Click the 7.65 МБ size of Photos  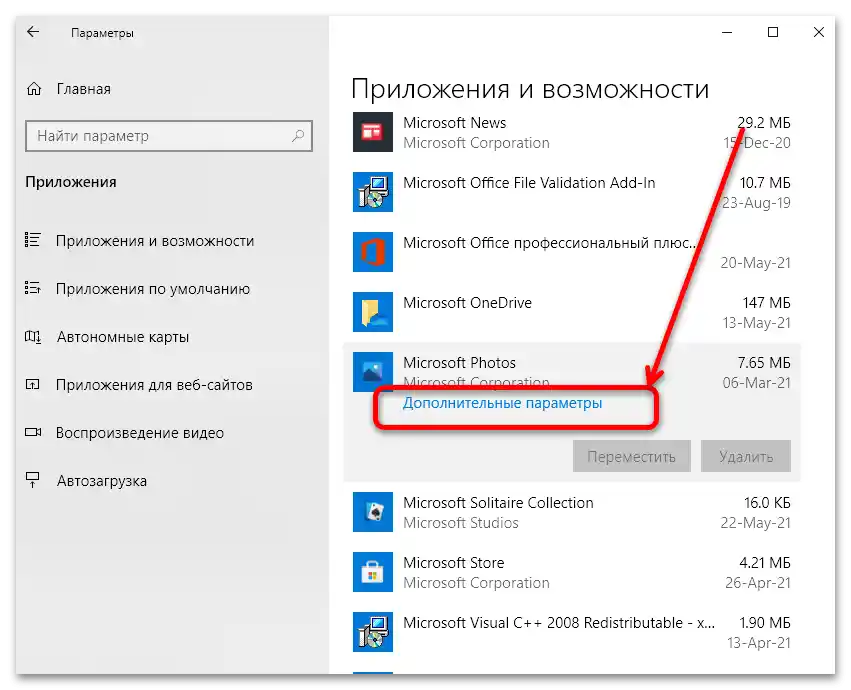click(x=764, y=363)
